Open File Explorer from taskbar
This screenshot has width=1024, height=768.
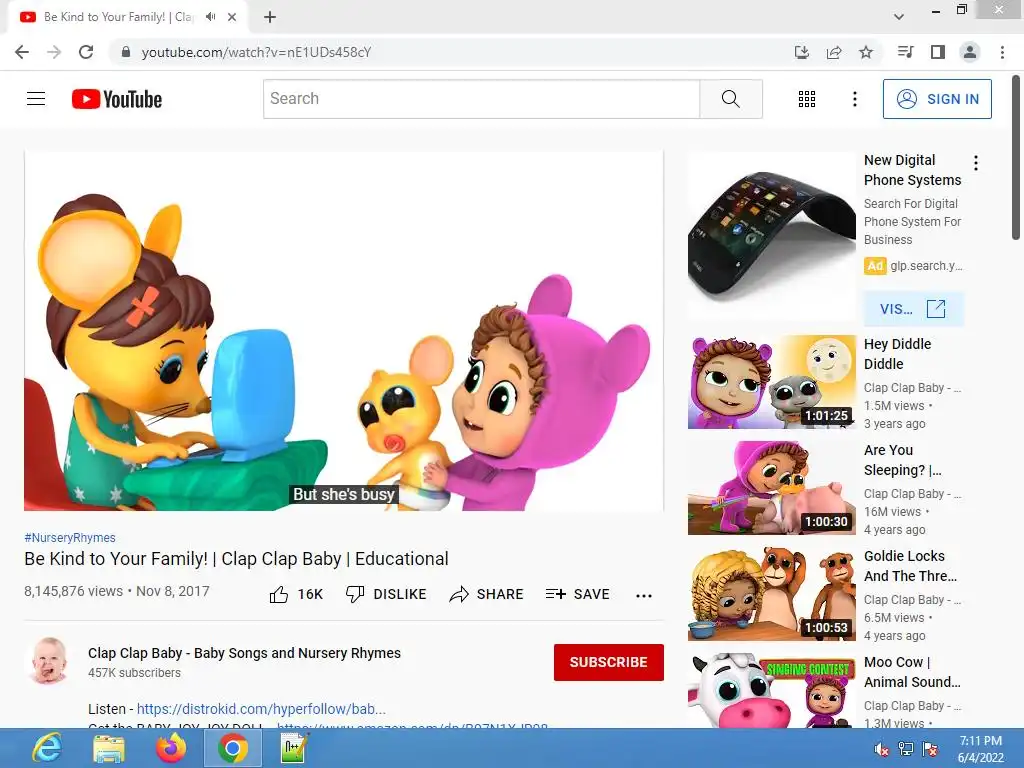click(109, 748)
